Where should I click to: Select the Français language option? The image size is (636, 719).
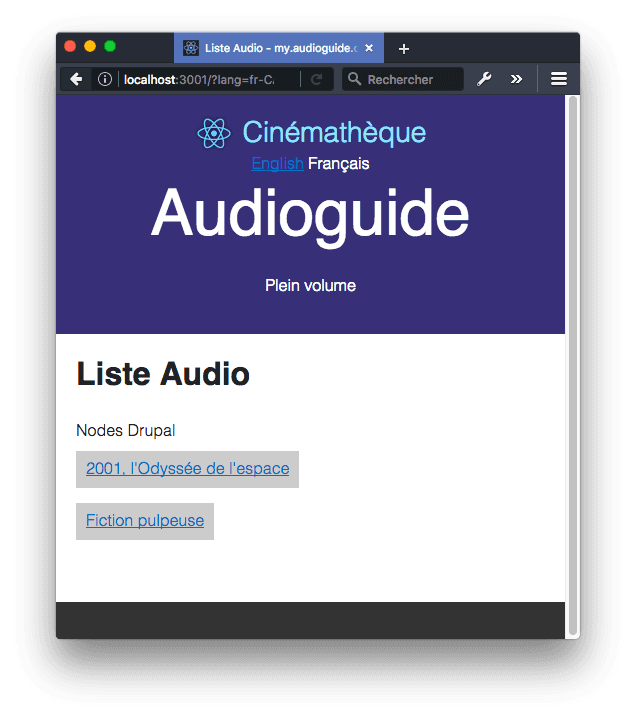[339, 163]
